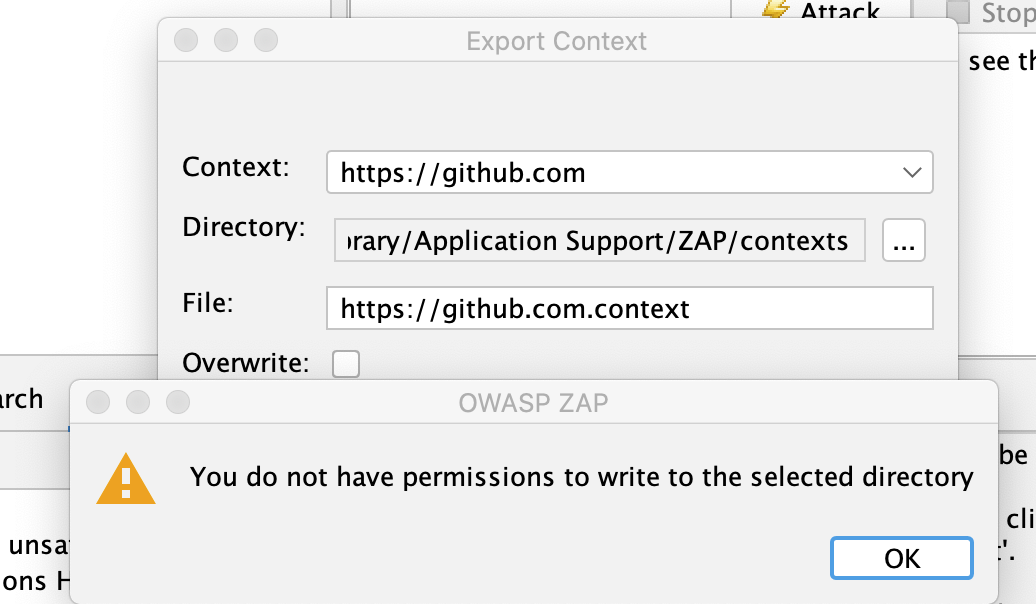Select the Directory path showing ZAP contexts folder
This screenshot has height=604, width=1036.
tap(600, 240)
